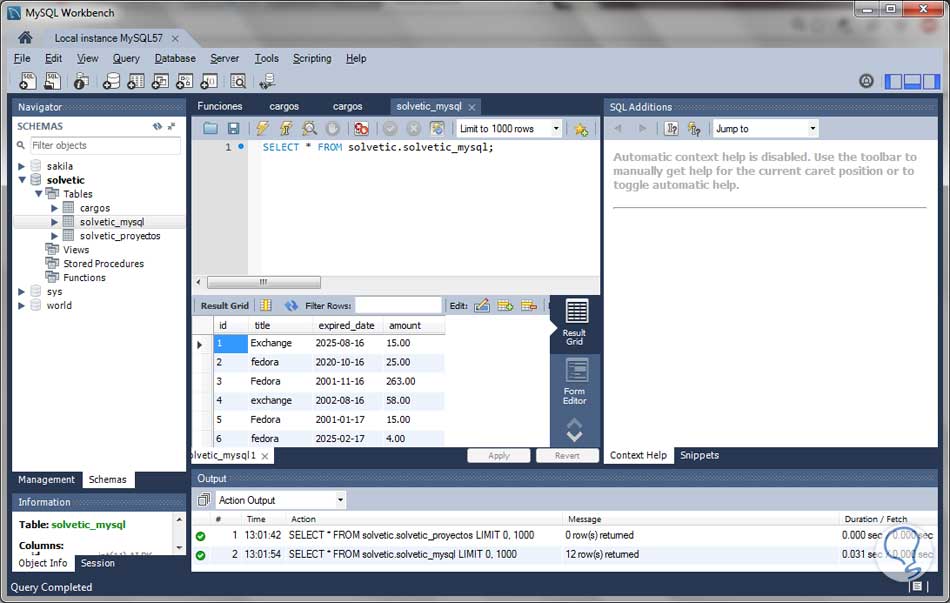
Task: Create new schema icon
Action: [111, 81]
